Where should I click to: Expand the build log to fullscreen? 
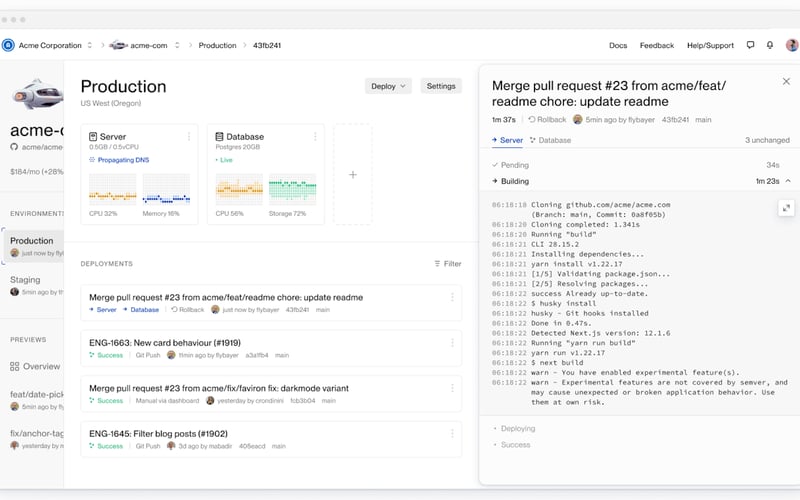(786, 208)
